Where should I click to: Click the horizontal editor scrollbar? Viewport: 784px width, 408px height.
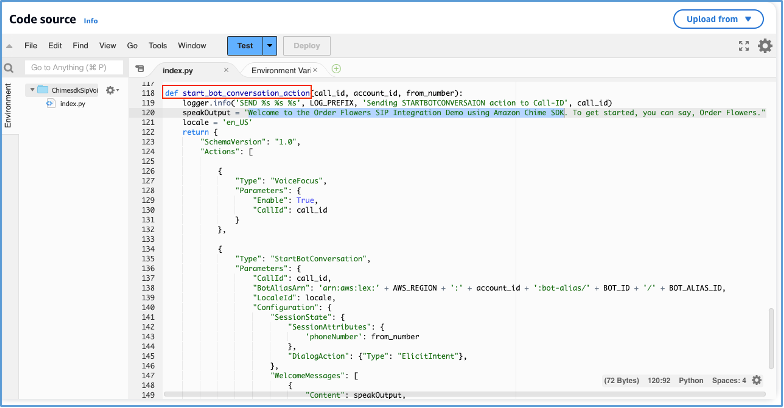click(464, 394)
